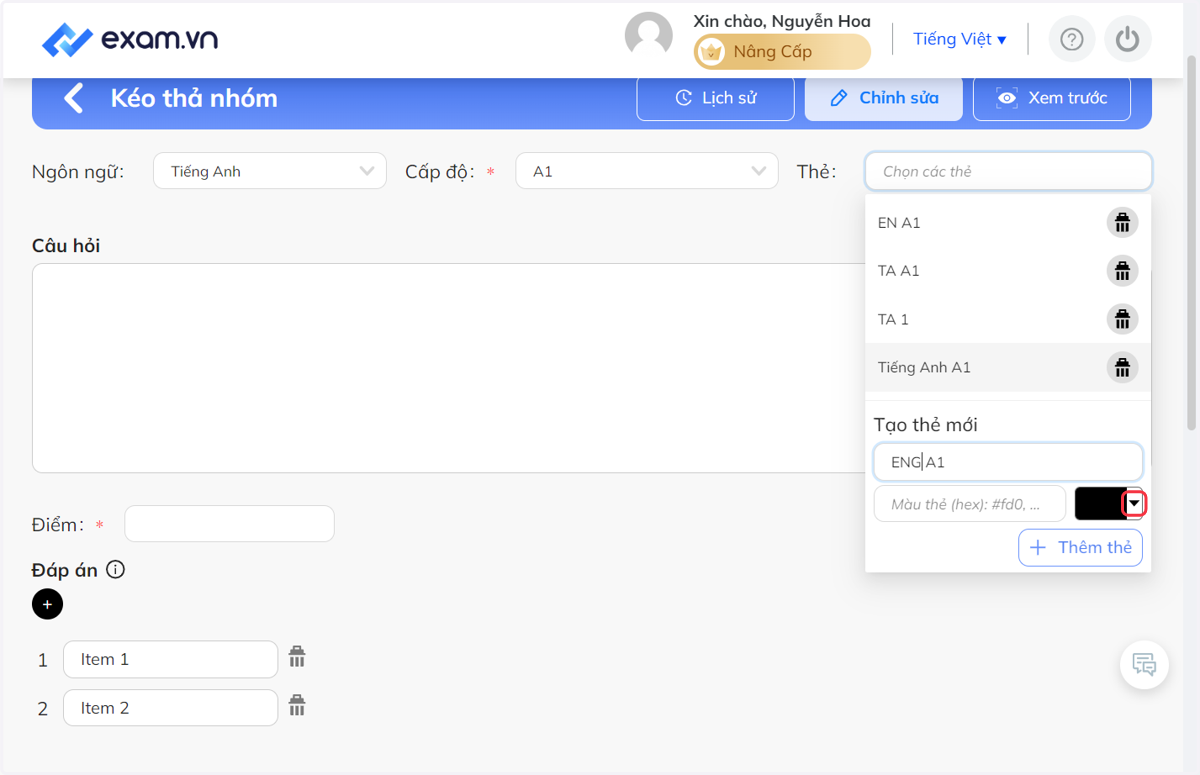Open the chat support bubble

(x=1144, y=664)
